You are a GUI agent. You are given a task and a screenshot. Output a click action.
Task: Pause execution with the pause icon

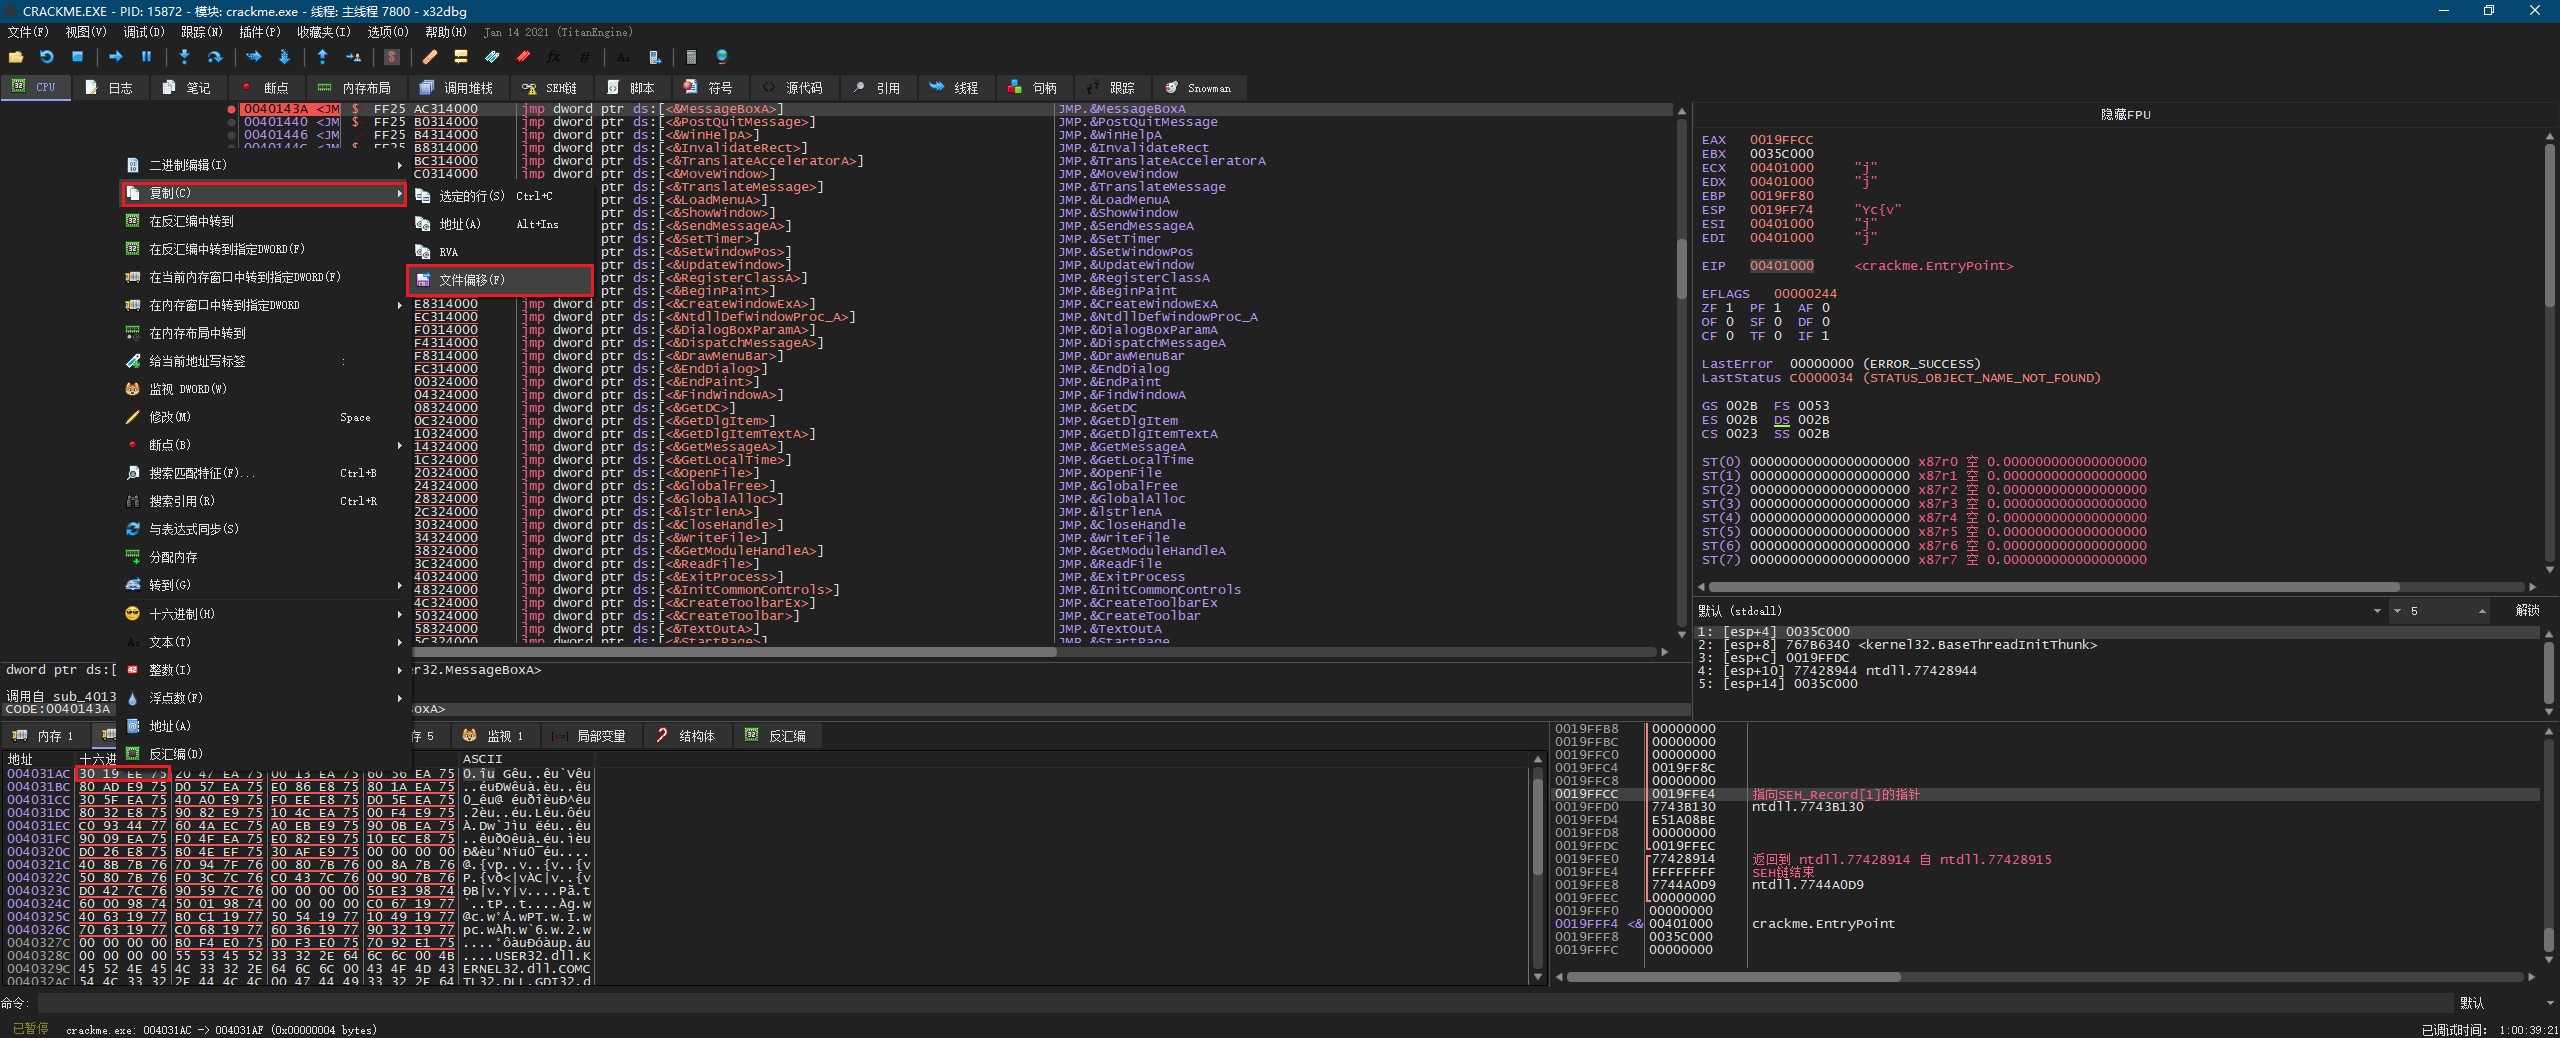(x=146, y=57)
